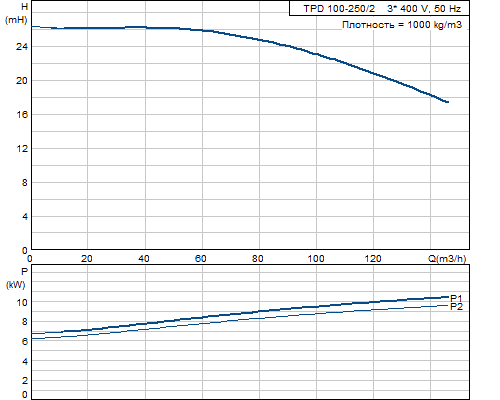
Task: Click the thin P2 curve at its left end
Action: 33,339
